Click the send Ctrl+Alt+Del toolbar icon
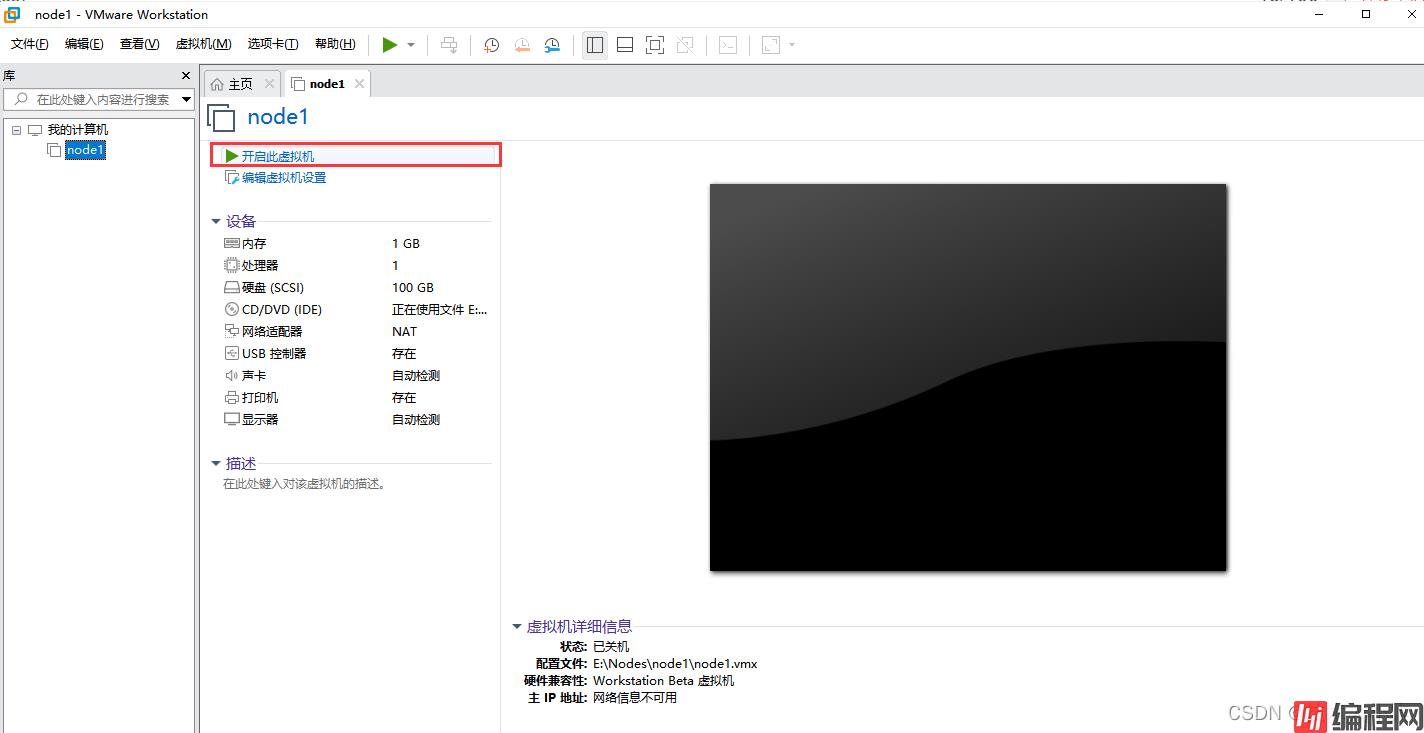The height and width of the screenshot is (733, 1424). [449, 45]
